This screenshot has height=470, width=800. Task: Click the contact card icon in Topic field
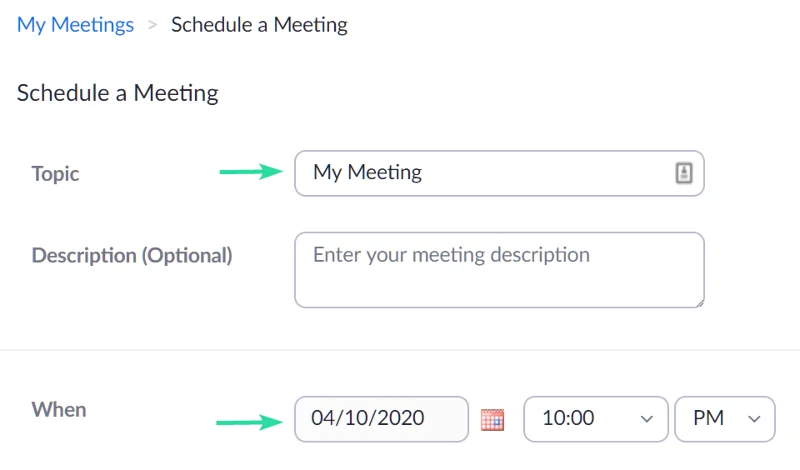point(684,173)
